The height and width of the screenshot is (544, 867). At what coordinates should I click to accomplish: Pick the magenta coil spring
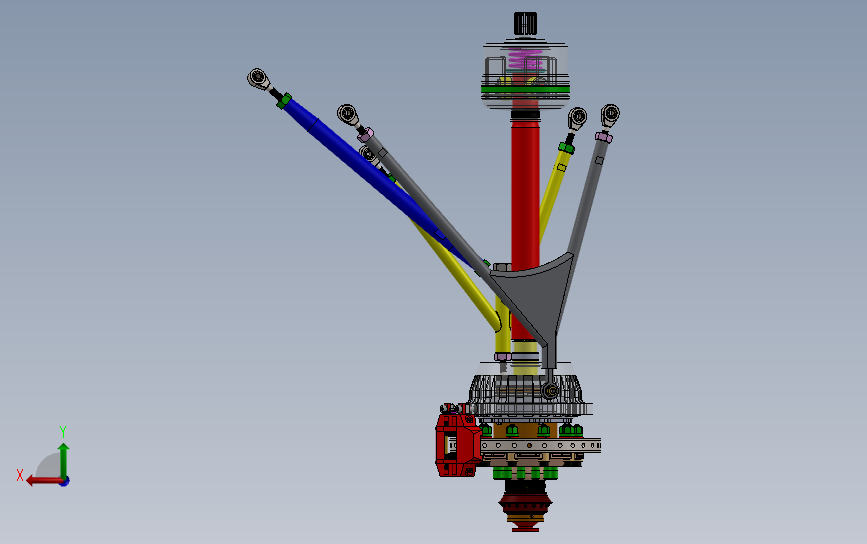tap(525, 59)
